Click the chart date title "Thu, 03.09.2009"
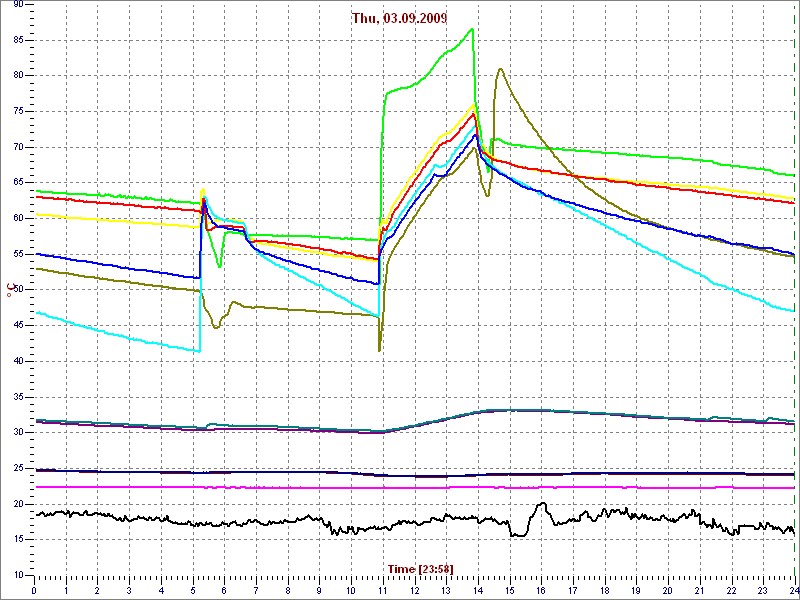Screen dimensions: 800x600 (399, 18)
